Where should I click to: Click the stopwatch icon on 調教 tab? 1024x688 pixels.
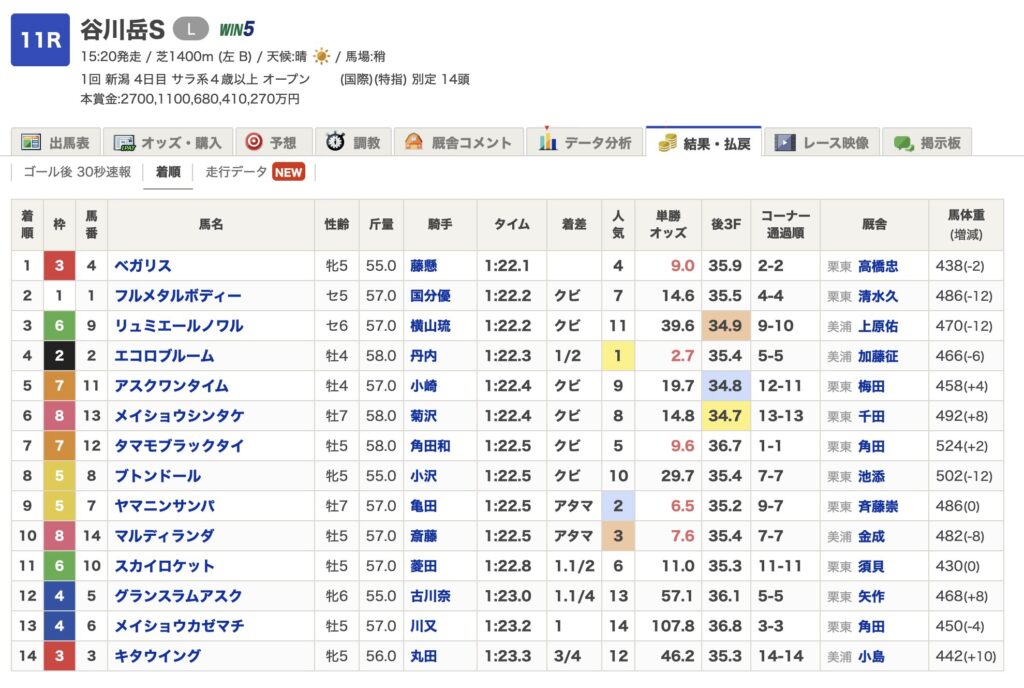335,142
